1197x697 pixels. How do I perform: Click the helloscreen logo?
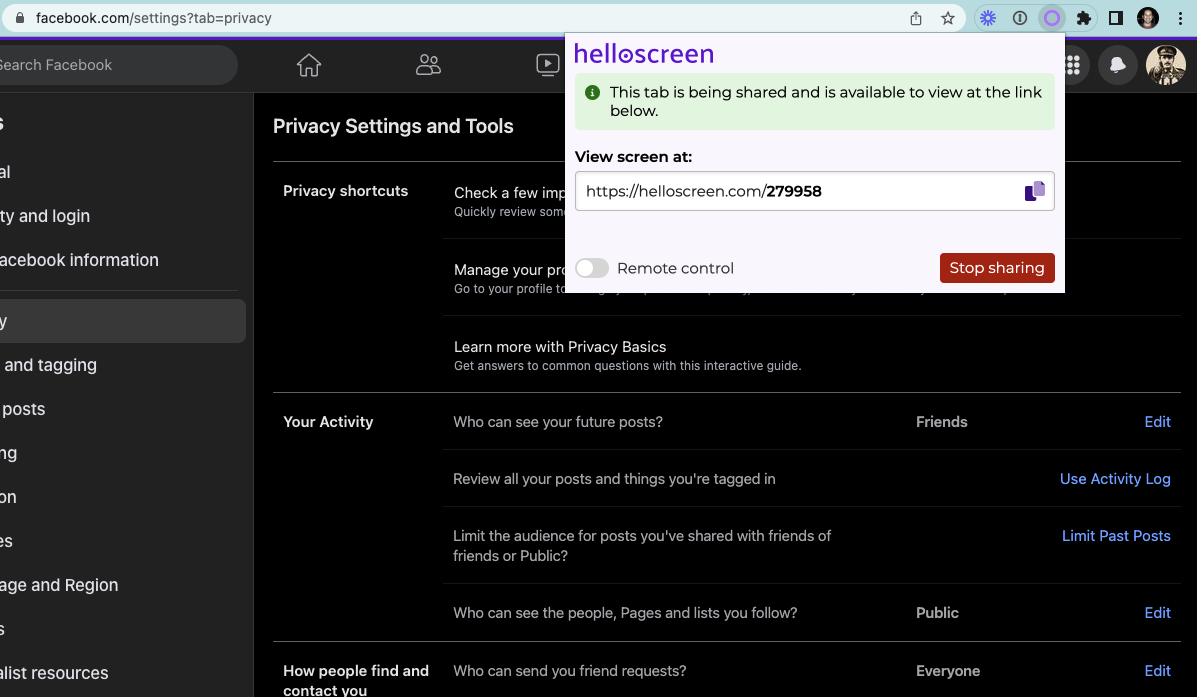(x=644, y=53)
